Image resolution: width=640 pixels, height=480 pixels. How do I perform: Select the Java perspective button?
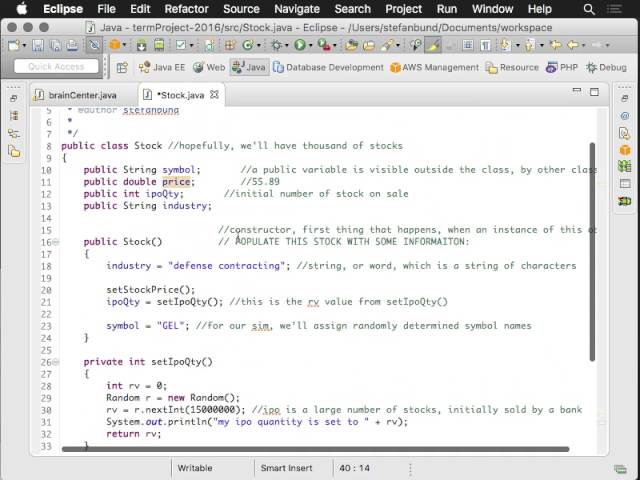pos(249,67)
